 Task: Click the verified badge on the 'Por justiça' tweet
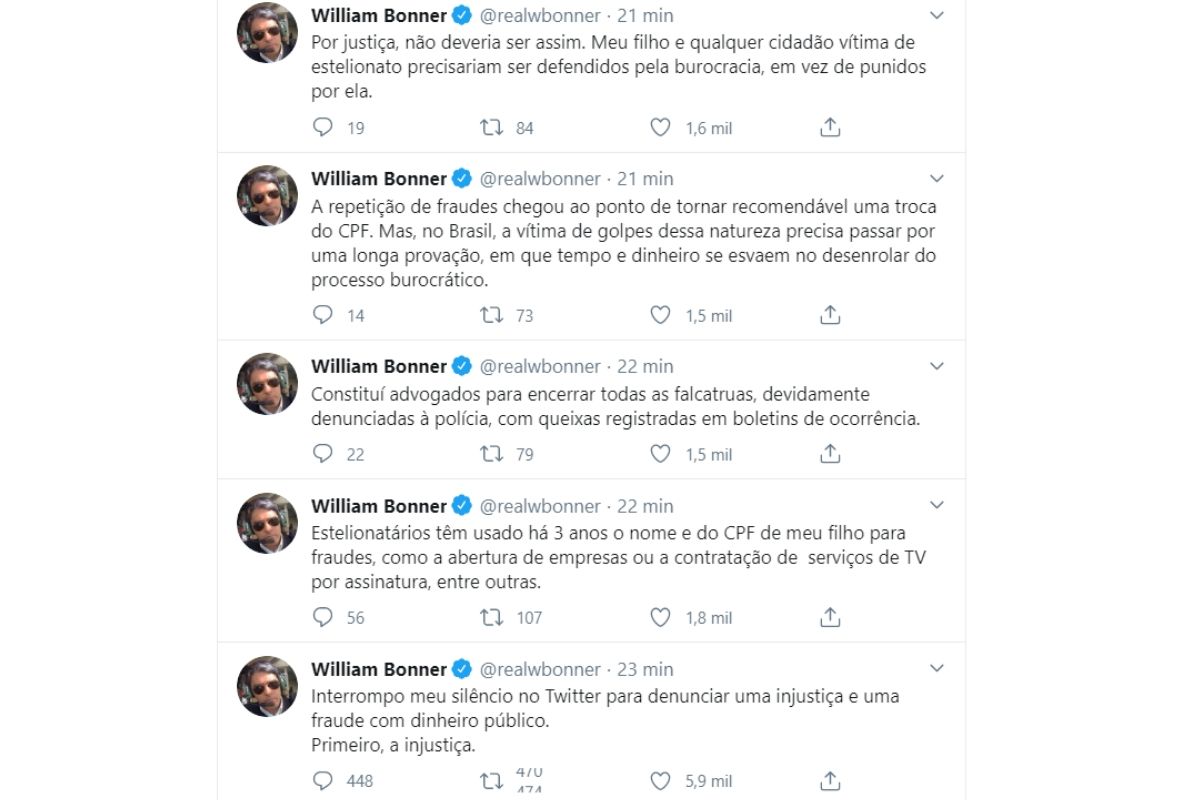[x=462, y=15]
